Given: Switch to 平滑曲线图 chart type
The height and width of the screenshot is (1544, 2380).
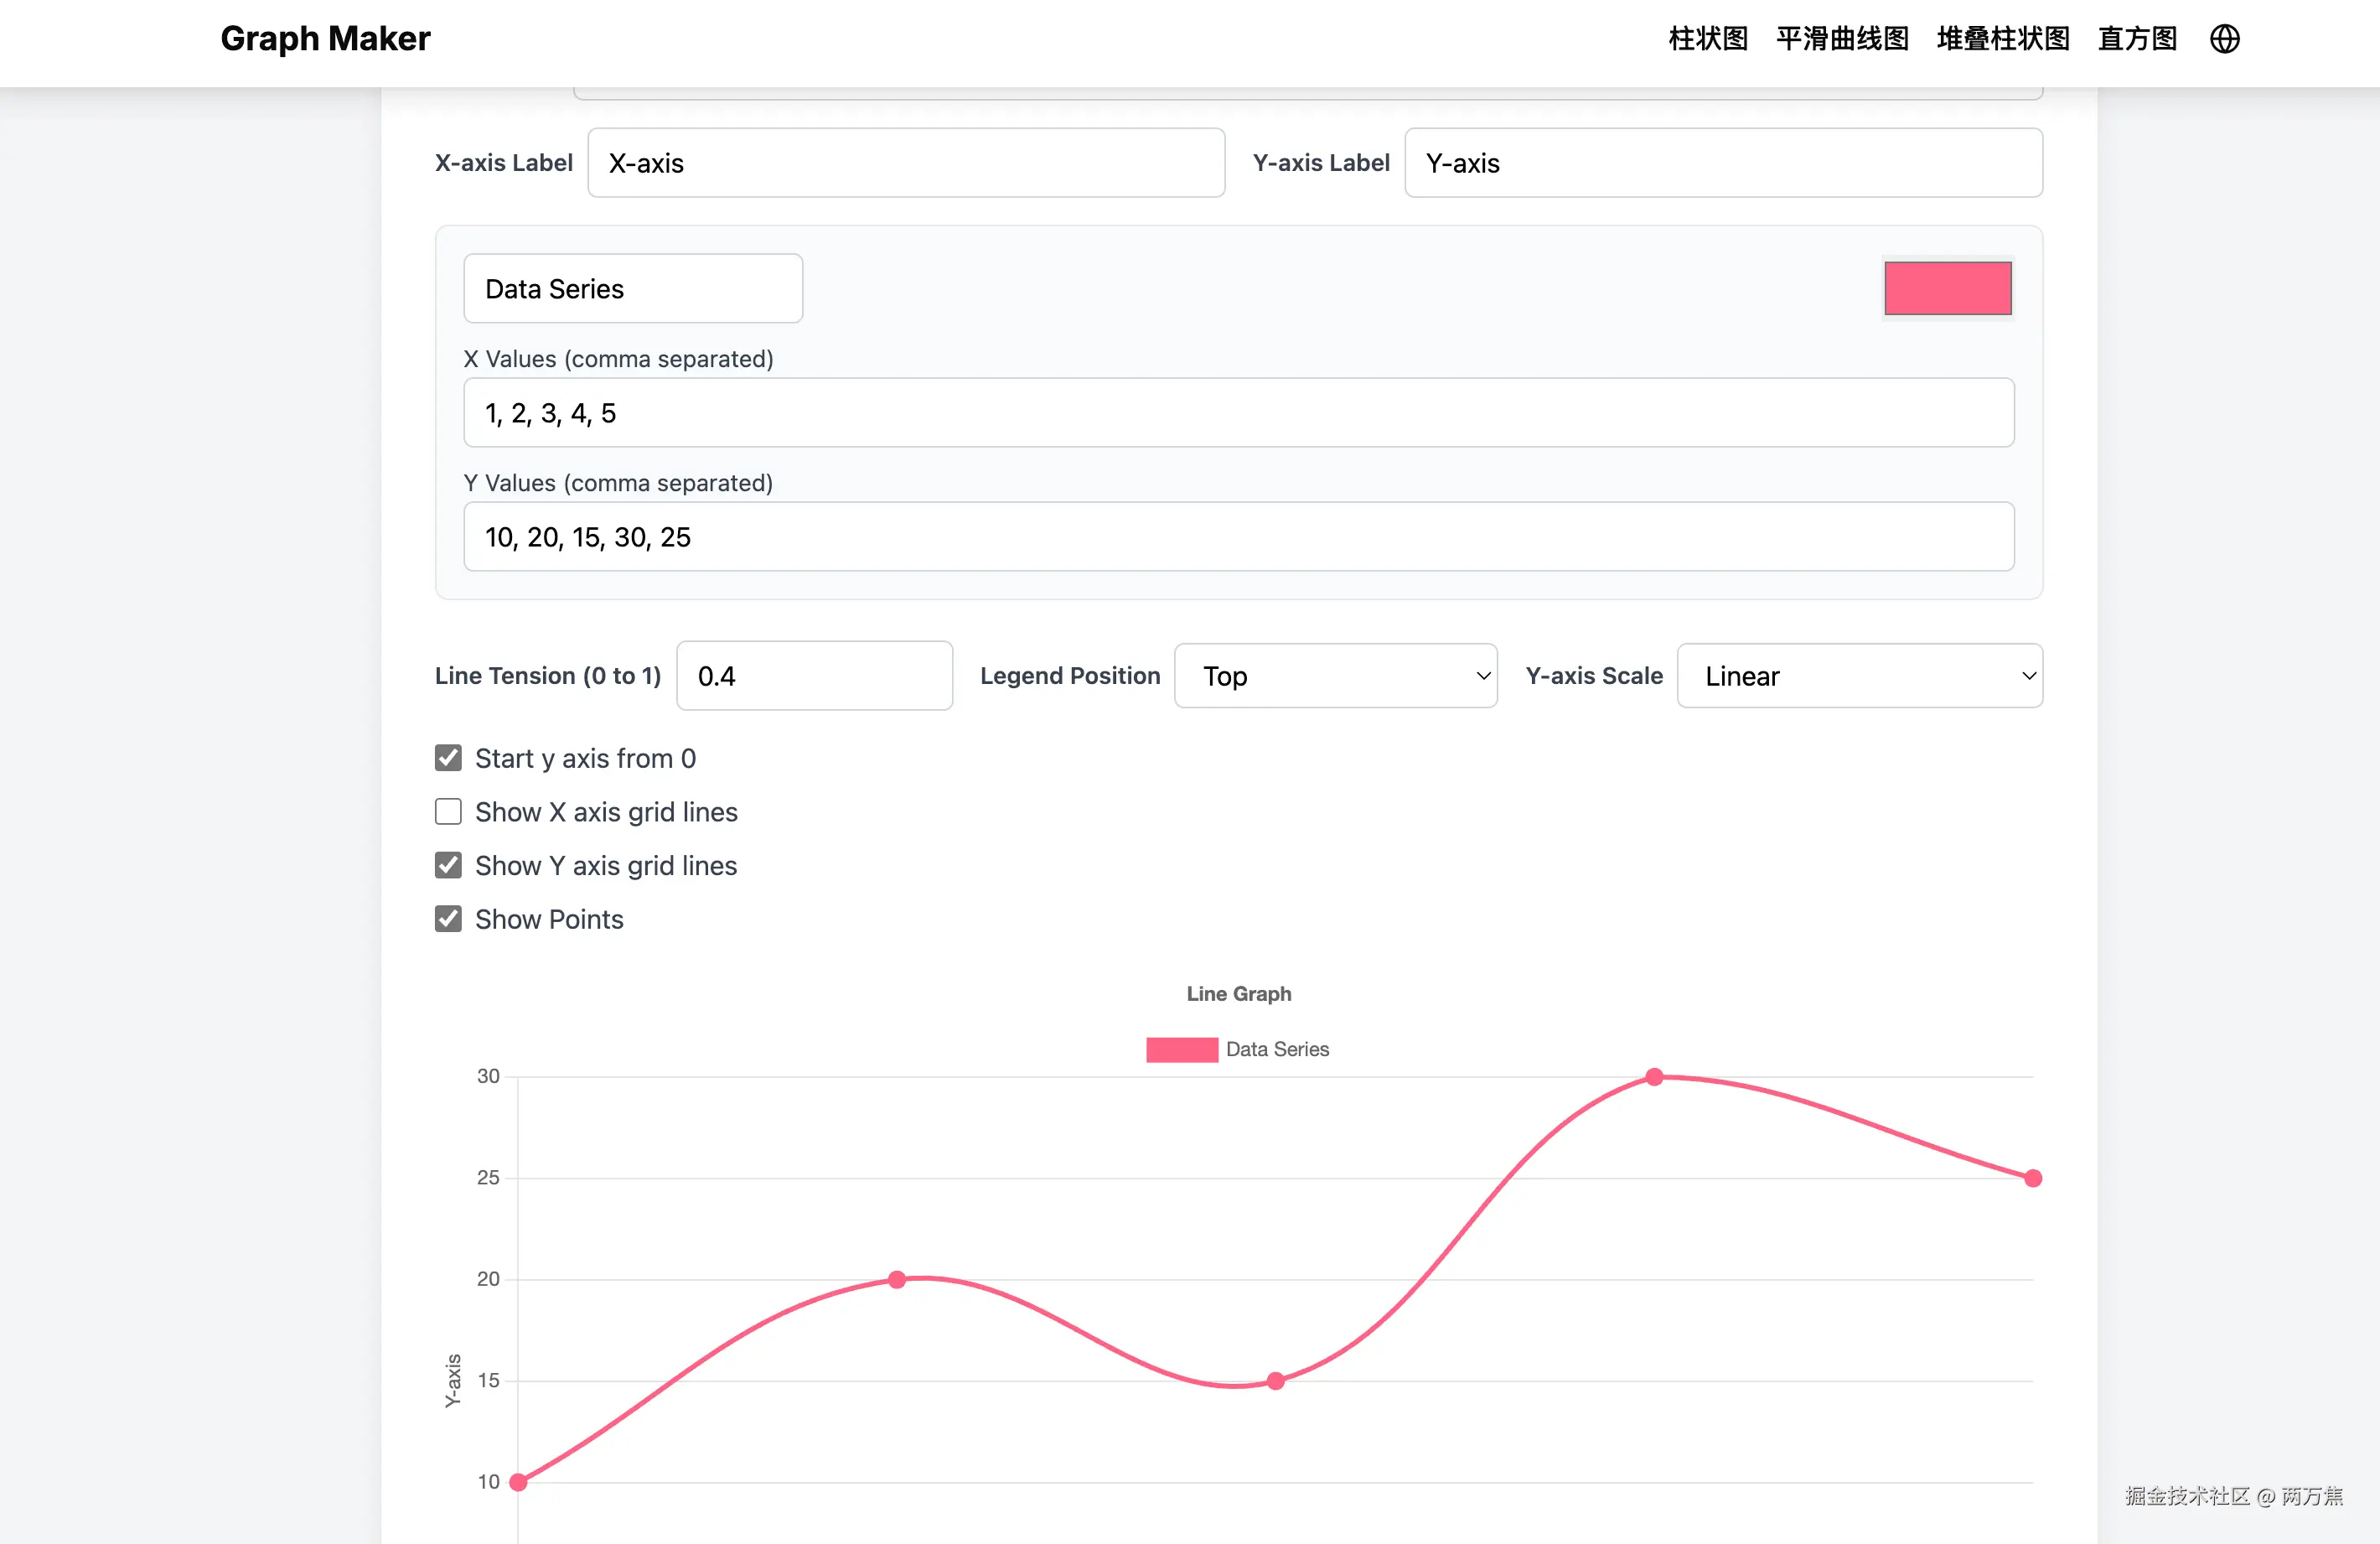Looking at the screenshot, I should point(1841,39).
